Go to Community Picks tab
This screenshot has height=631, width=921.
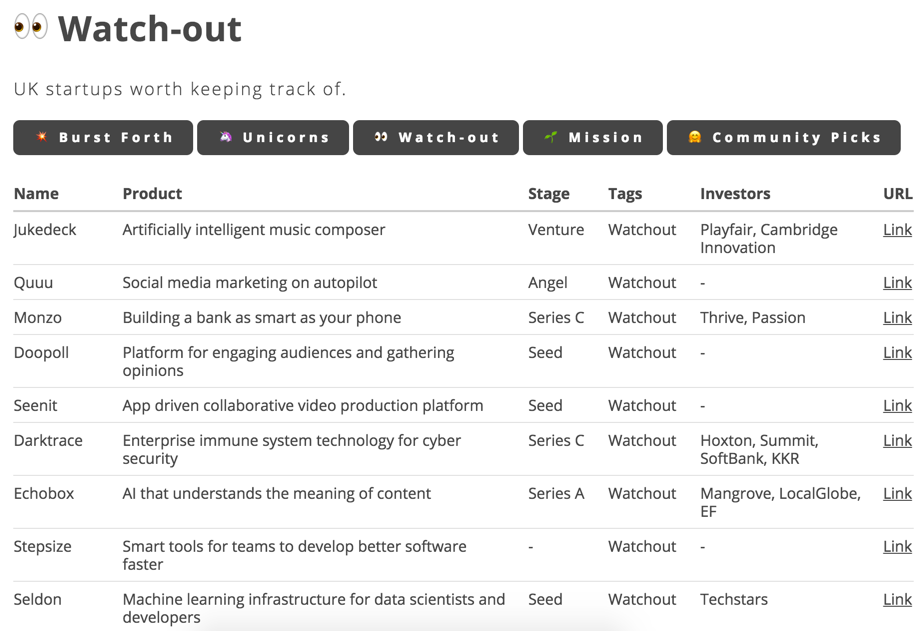click(783, 138)
